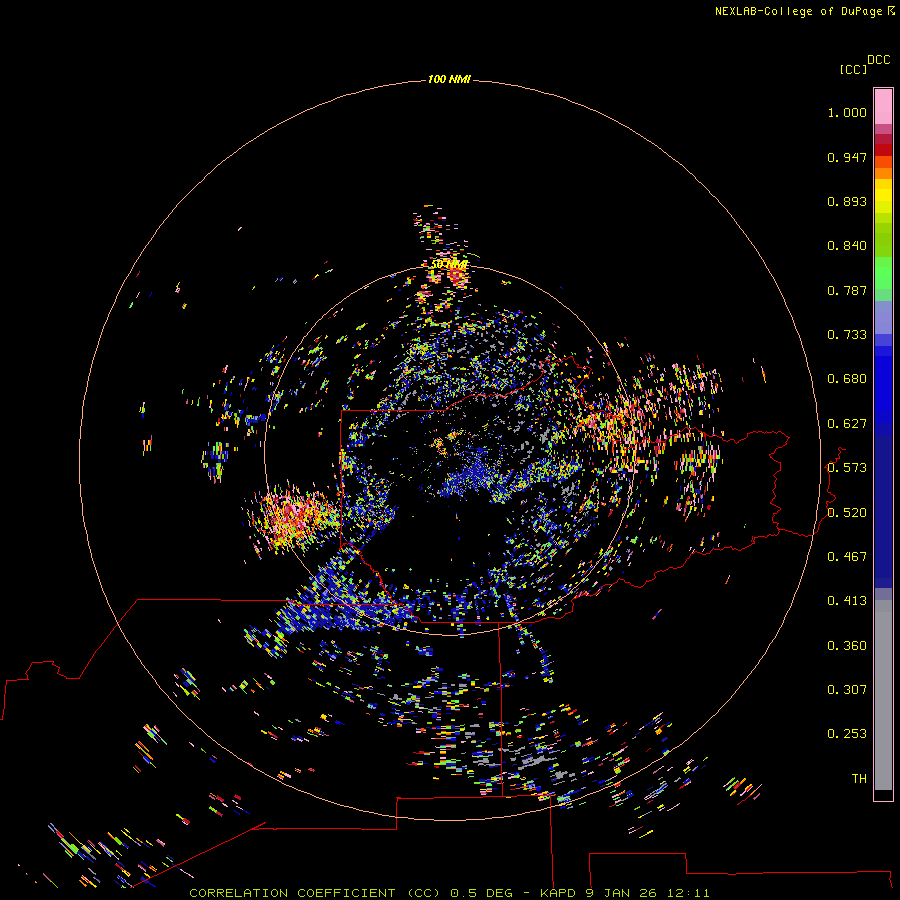Click the pink swatch at top of color bar
Image resolution: width=900 pixels, height=900 pixels.
click(883, 106)
